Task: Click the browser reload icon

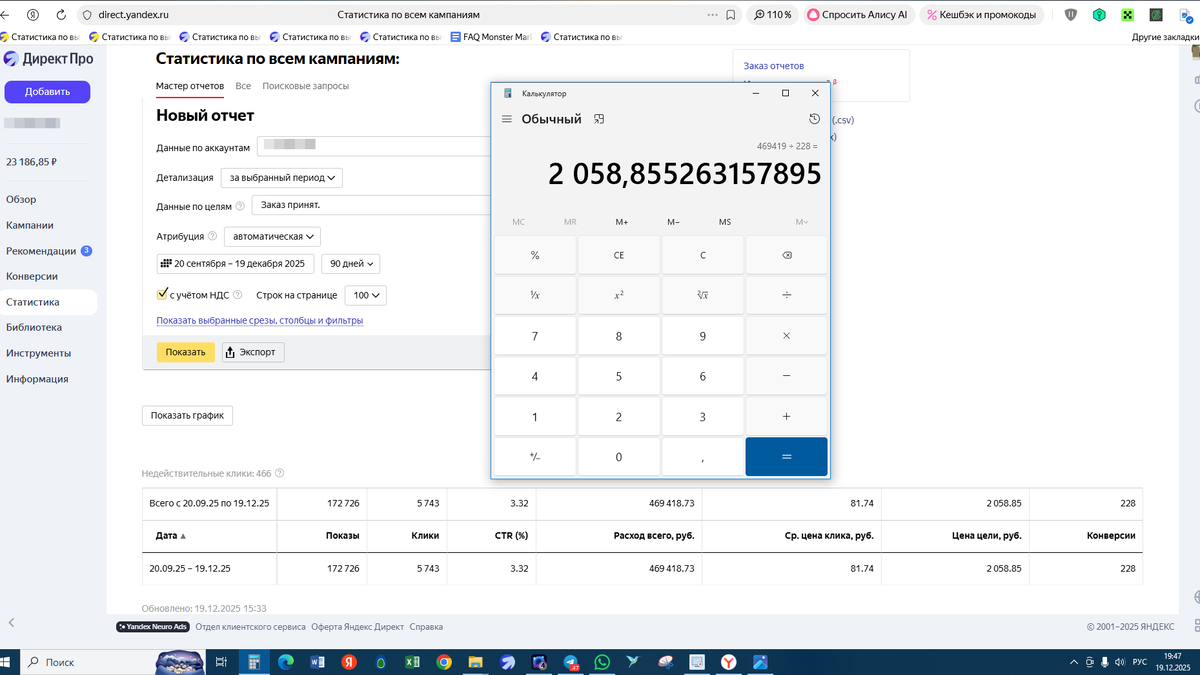Action: 61,15
